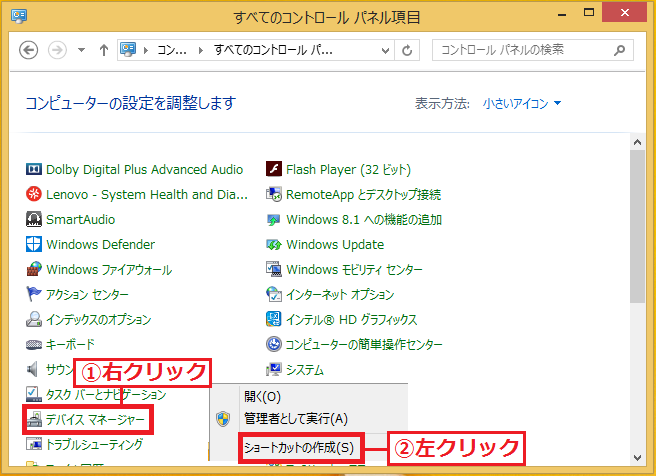Focus the コントロール パネルの検索 search field
This screenshot has height=476, width=656.
point(533,50)
